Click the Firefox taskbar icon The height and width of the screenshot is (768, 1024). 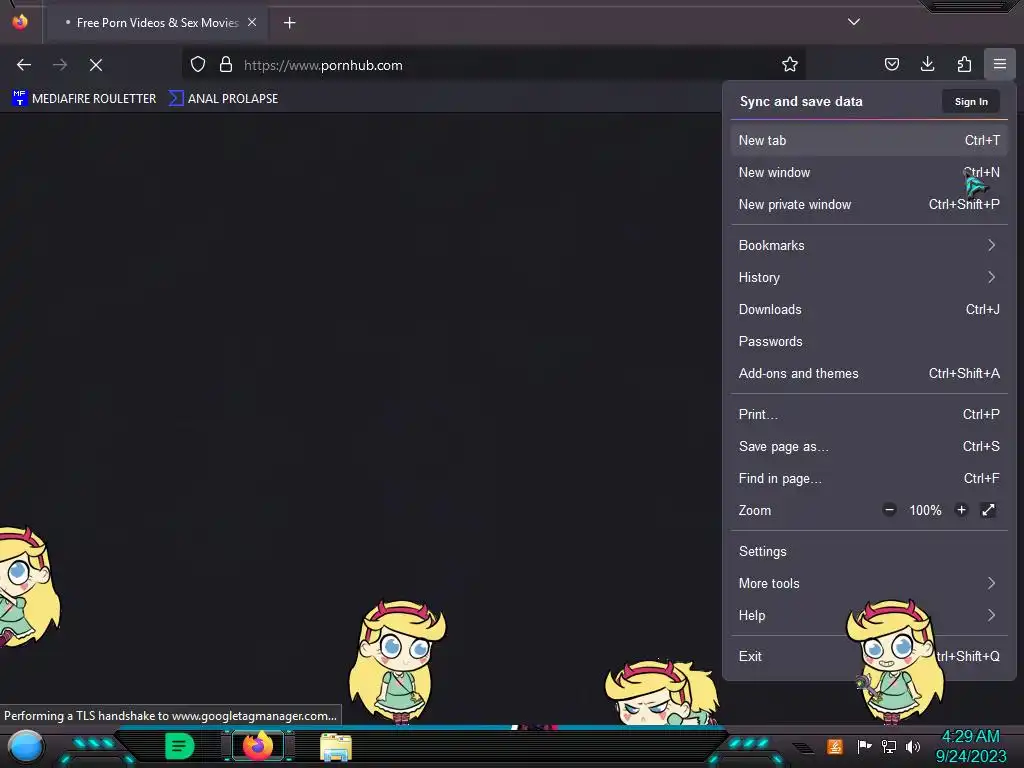[x=258, y=746]
